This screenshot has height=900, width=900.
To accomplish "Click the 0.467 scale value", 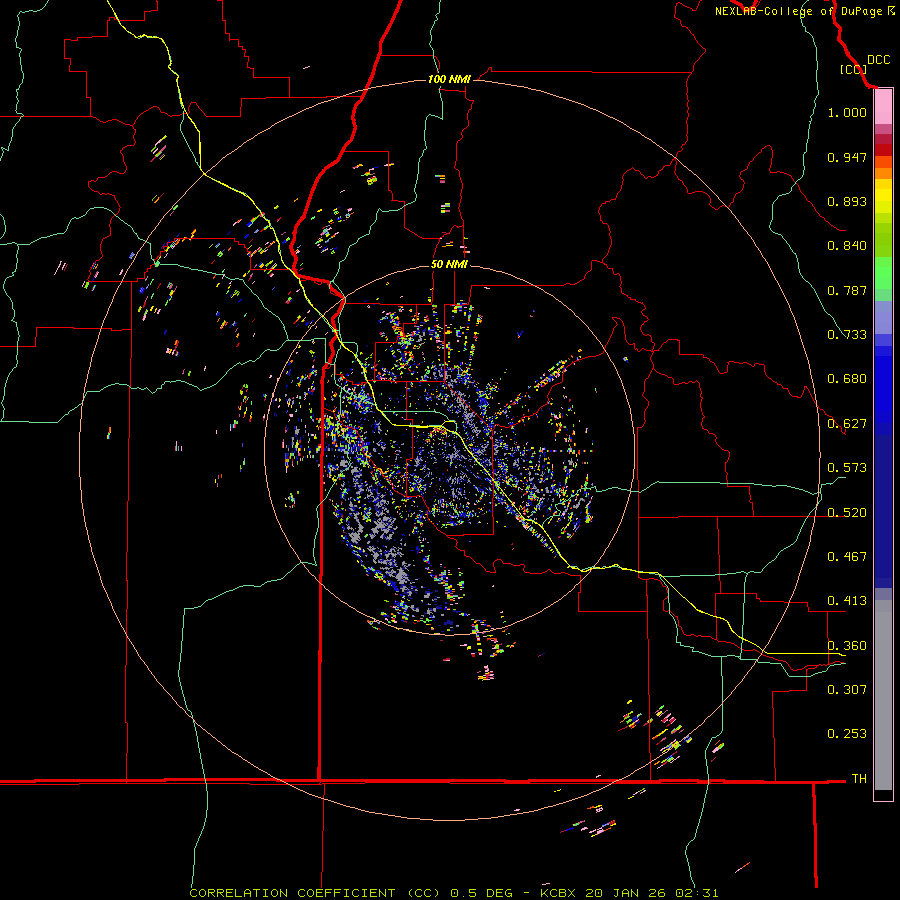I will (847, 557).
